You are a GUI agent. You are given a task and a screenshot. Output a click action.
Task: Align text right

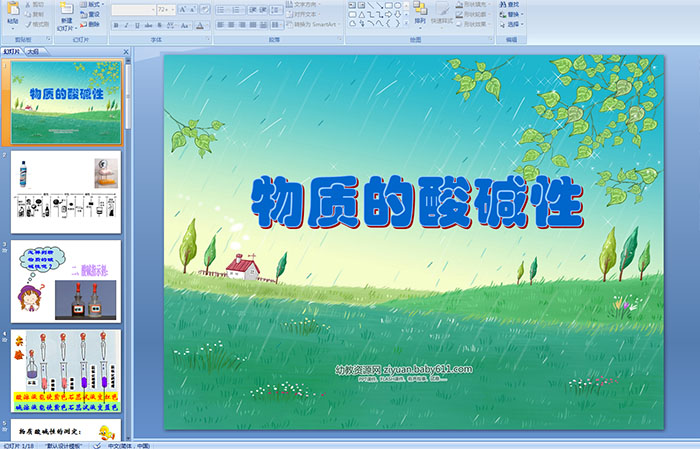click(x=242, y=25)
